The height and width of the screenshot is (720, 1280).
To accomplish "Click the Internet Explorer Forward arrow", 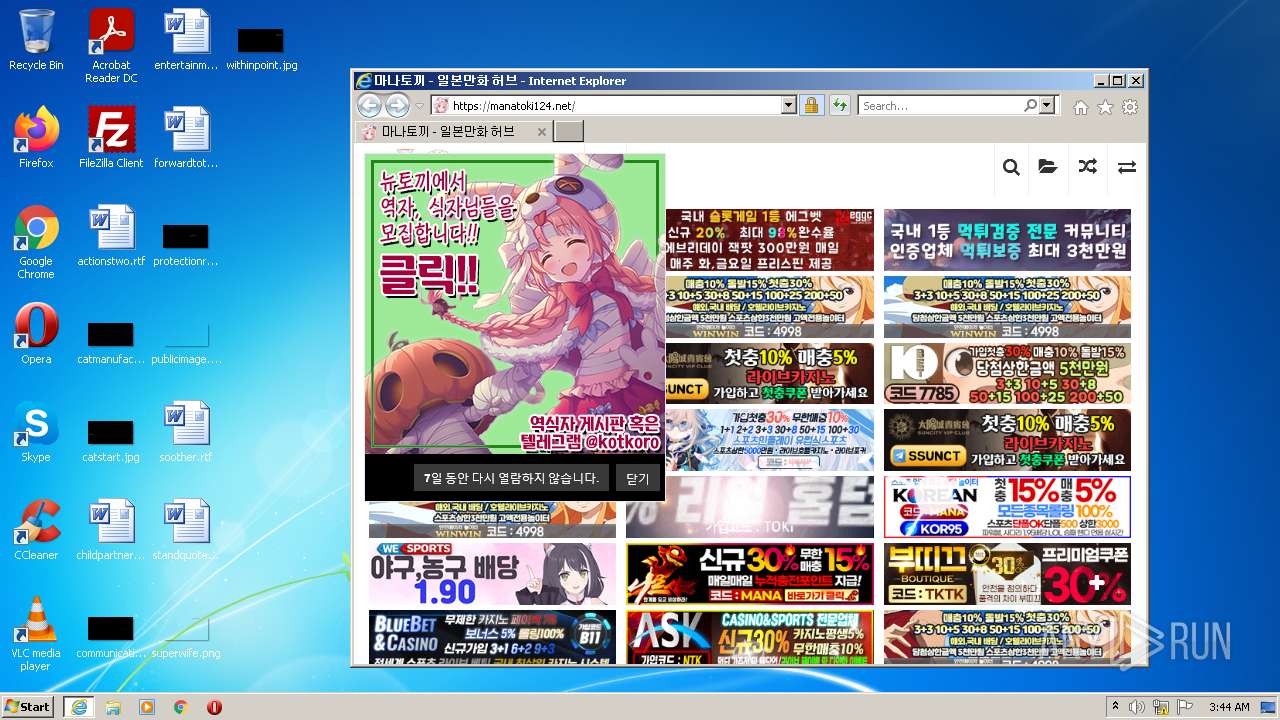I will [397, 105].
